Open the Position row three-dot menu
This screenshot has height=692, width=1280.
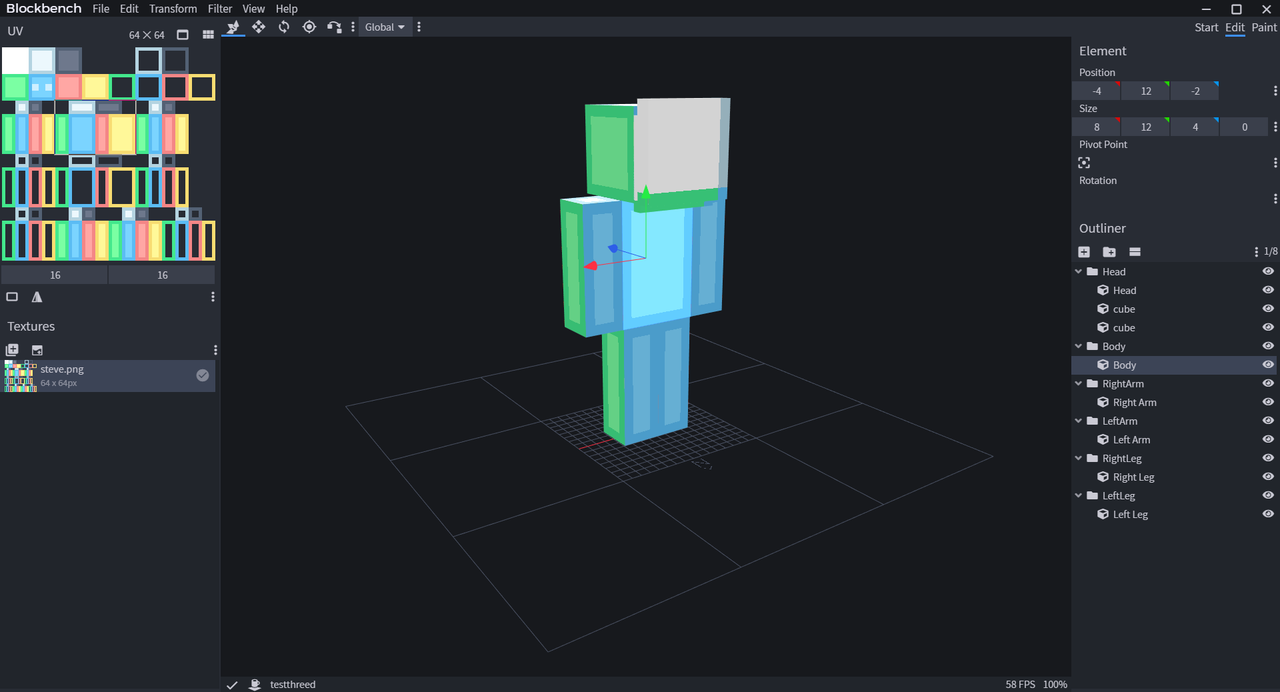[x=1275, y=91]
